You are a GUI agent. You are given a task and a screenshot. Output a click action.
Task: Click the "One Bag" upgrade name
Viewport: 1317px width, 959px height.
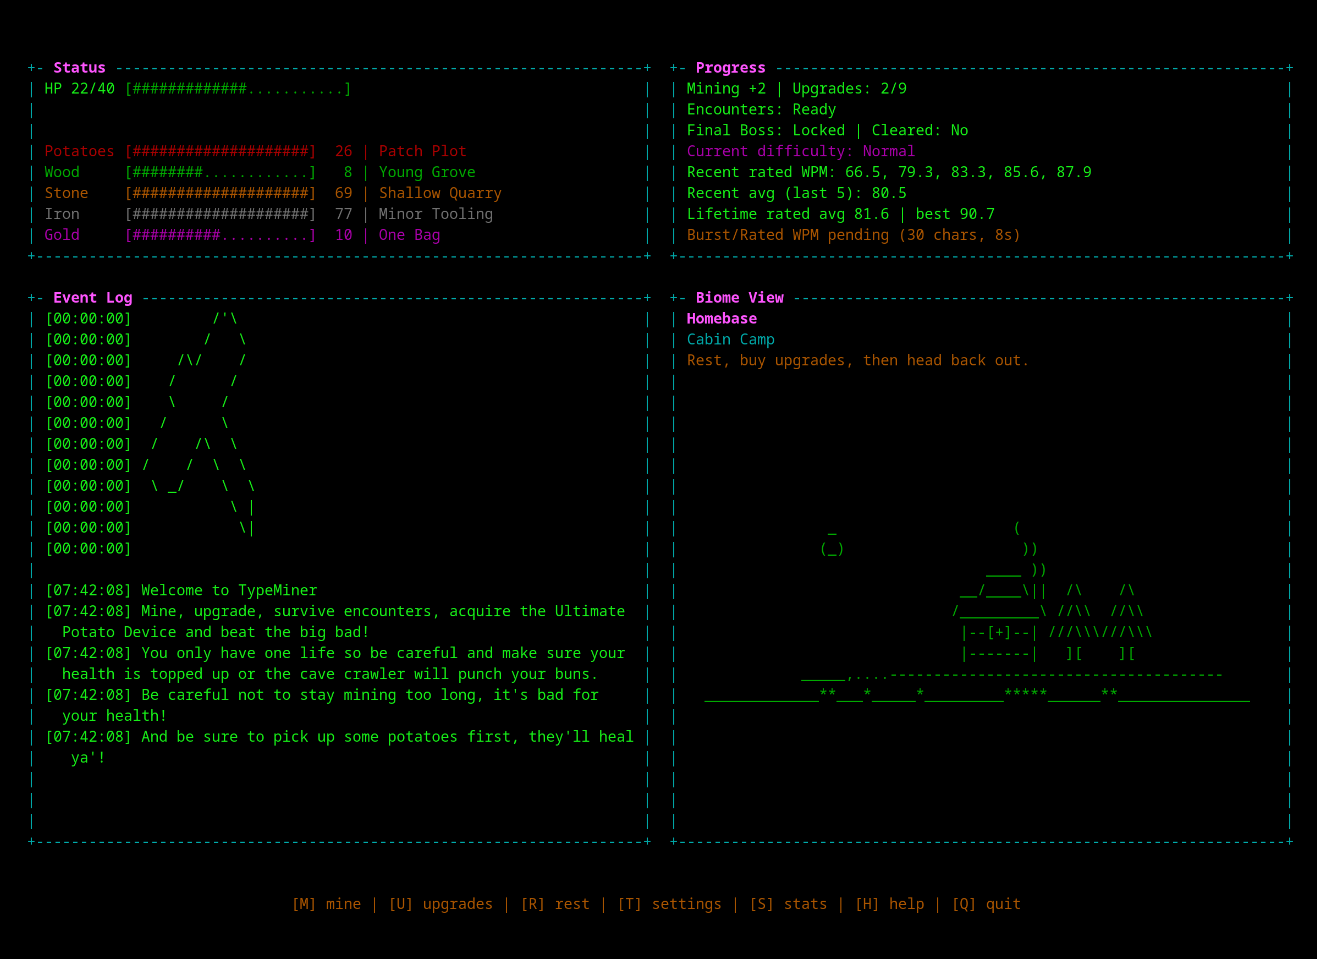[x=409, y=235]
